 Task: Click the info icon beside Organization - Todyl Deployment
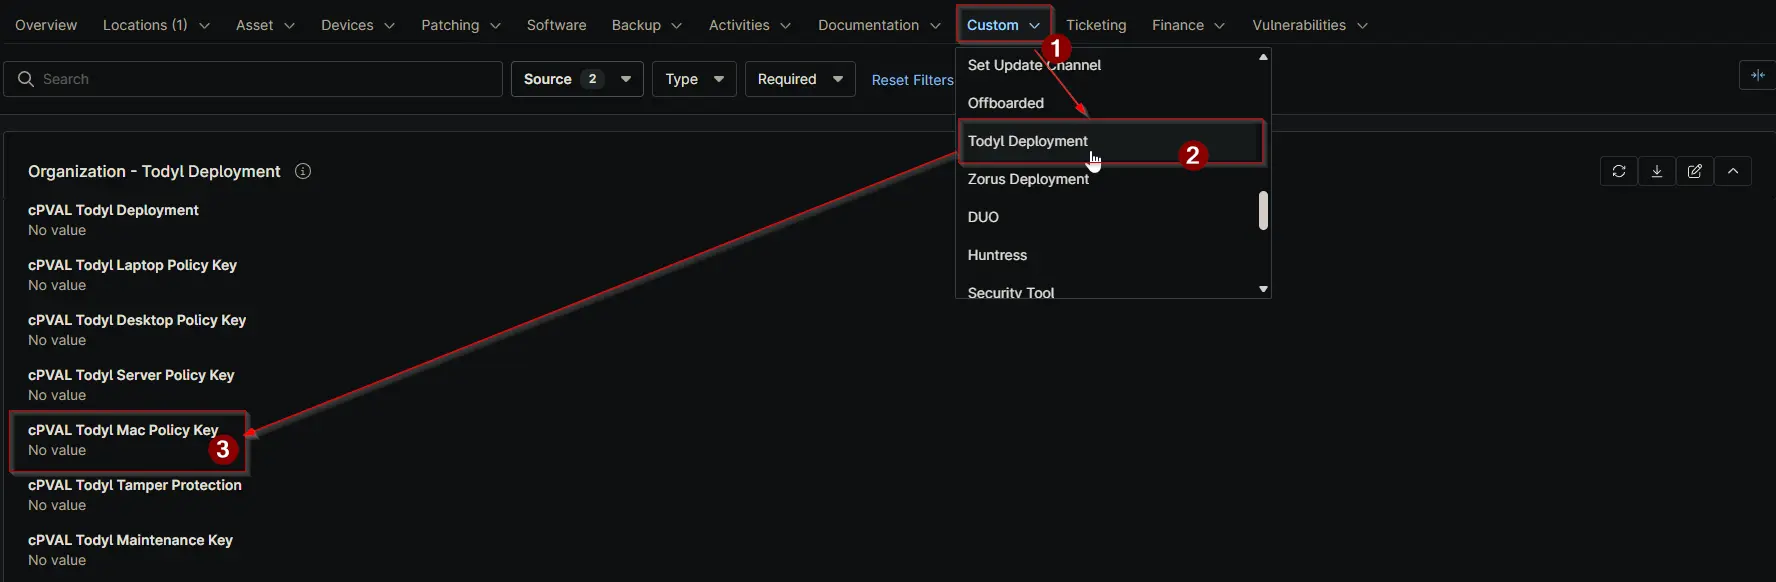click(303, 171)
